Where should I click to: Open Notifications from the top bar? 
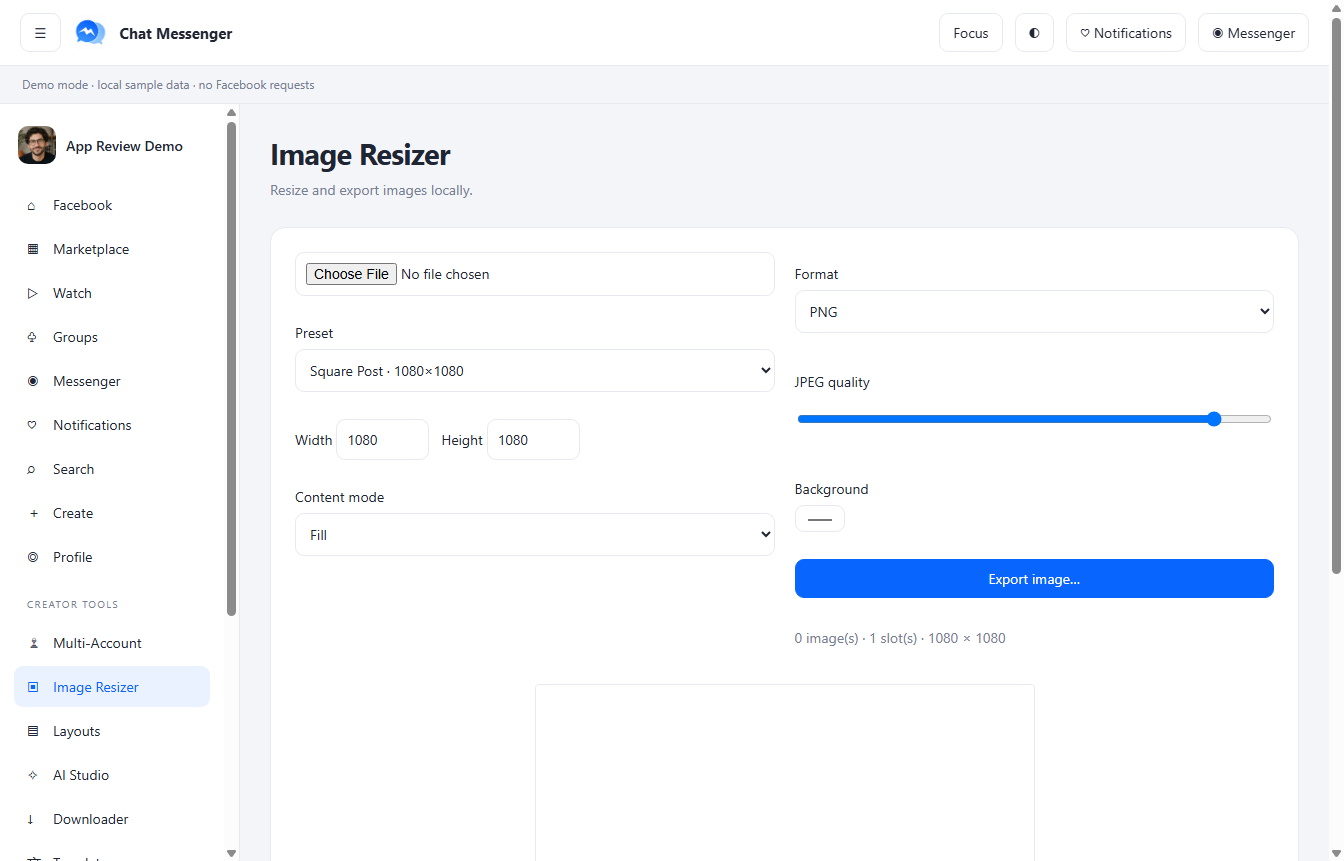1126,33
